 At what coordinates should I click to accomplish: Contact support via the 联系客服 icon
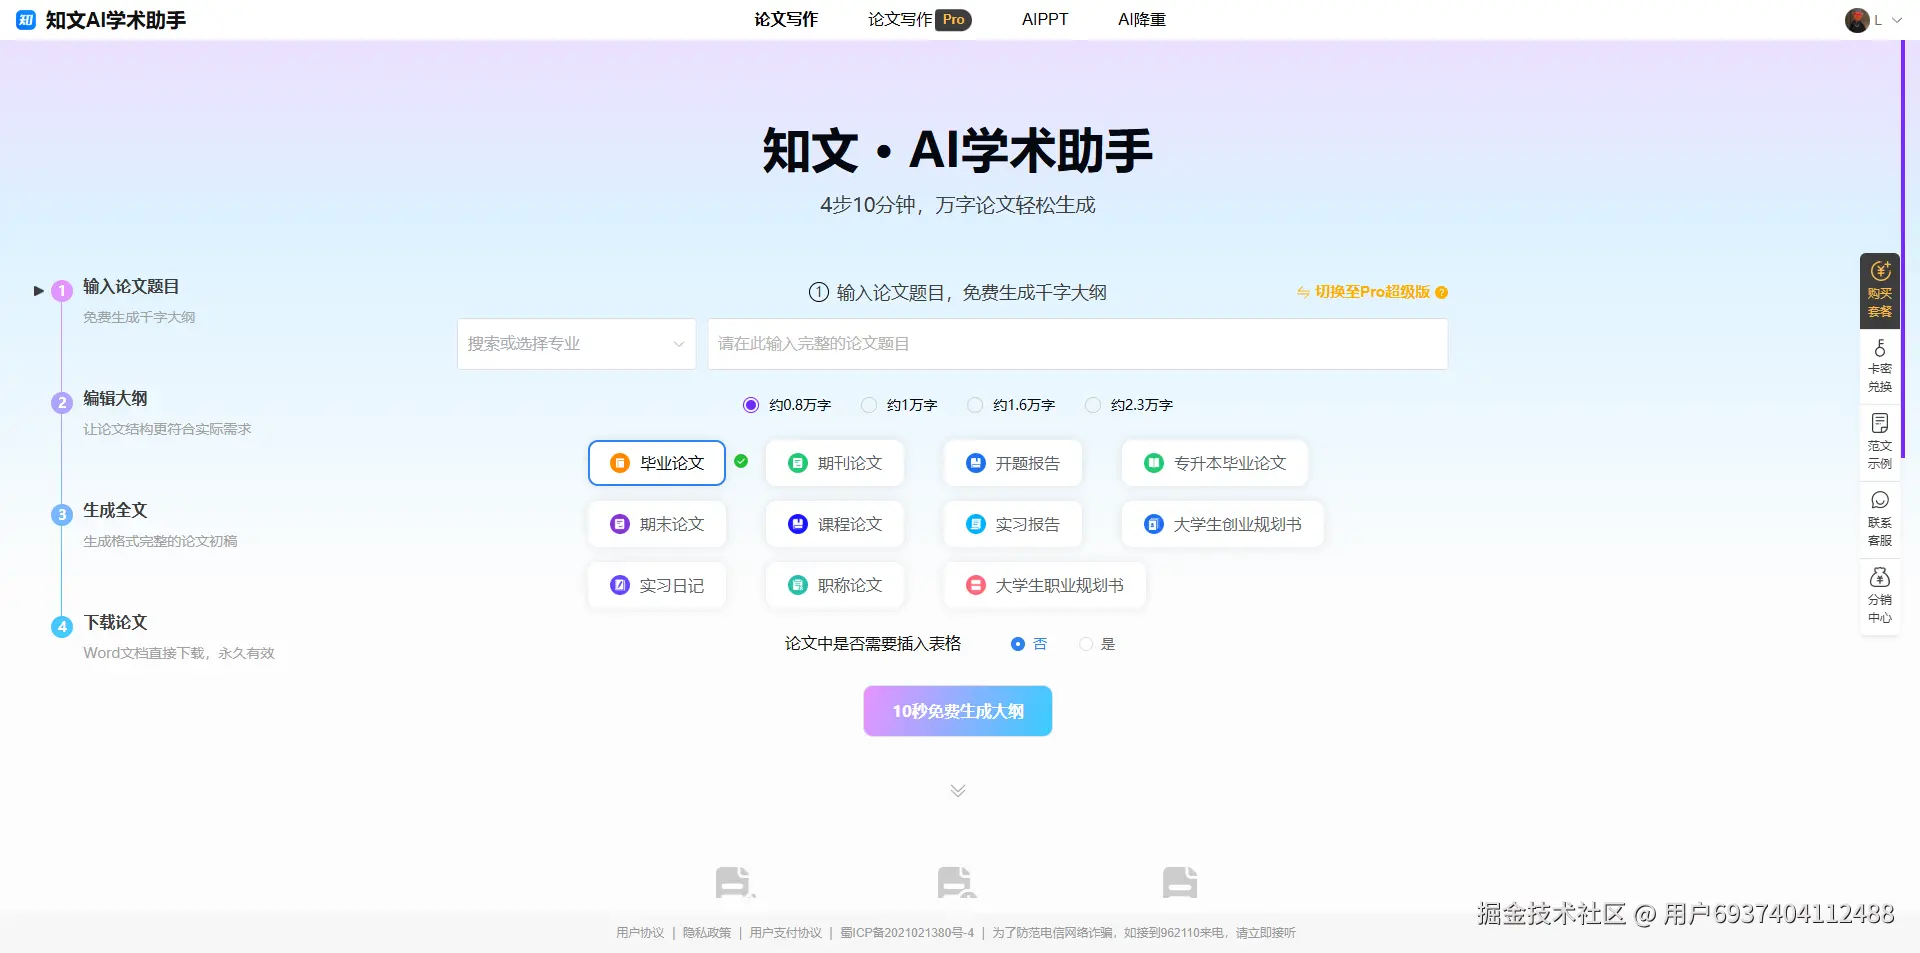1879,519
